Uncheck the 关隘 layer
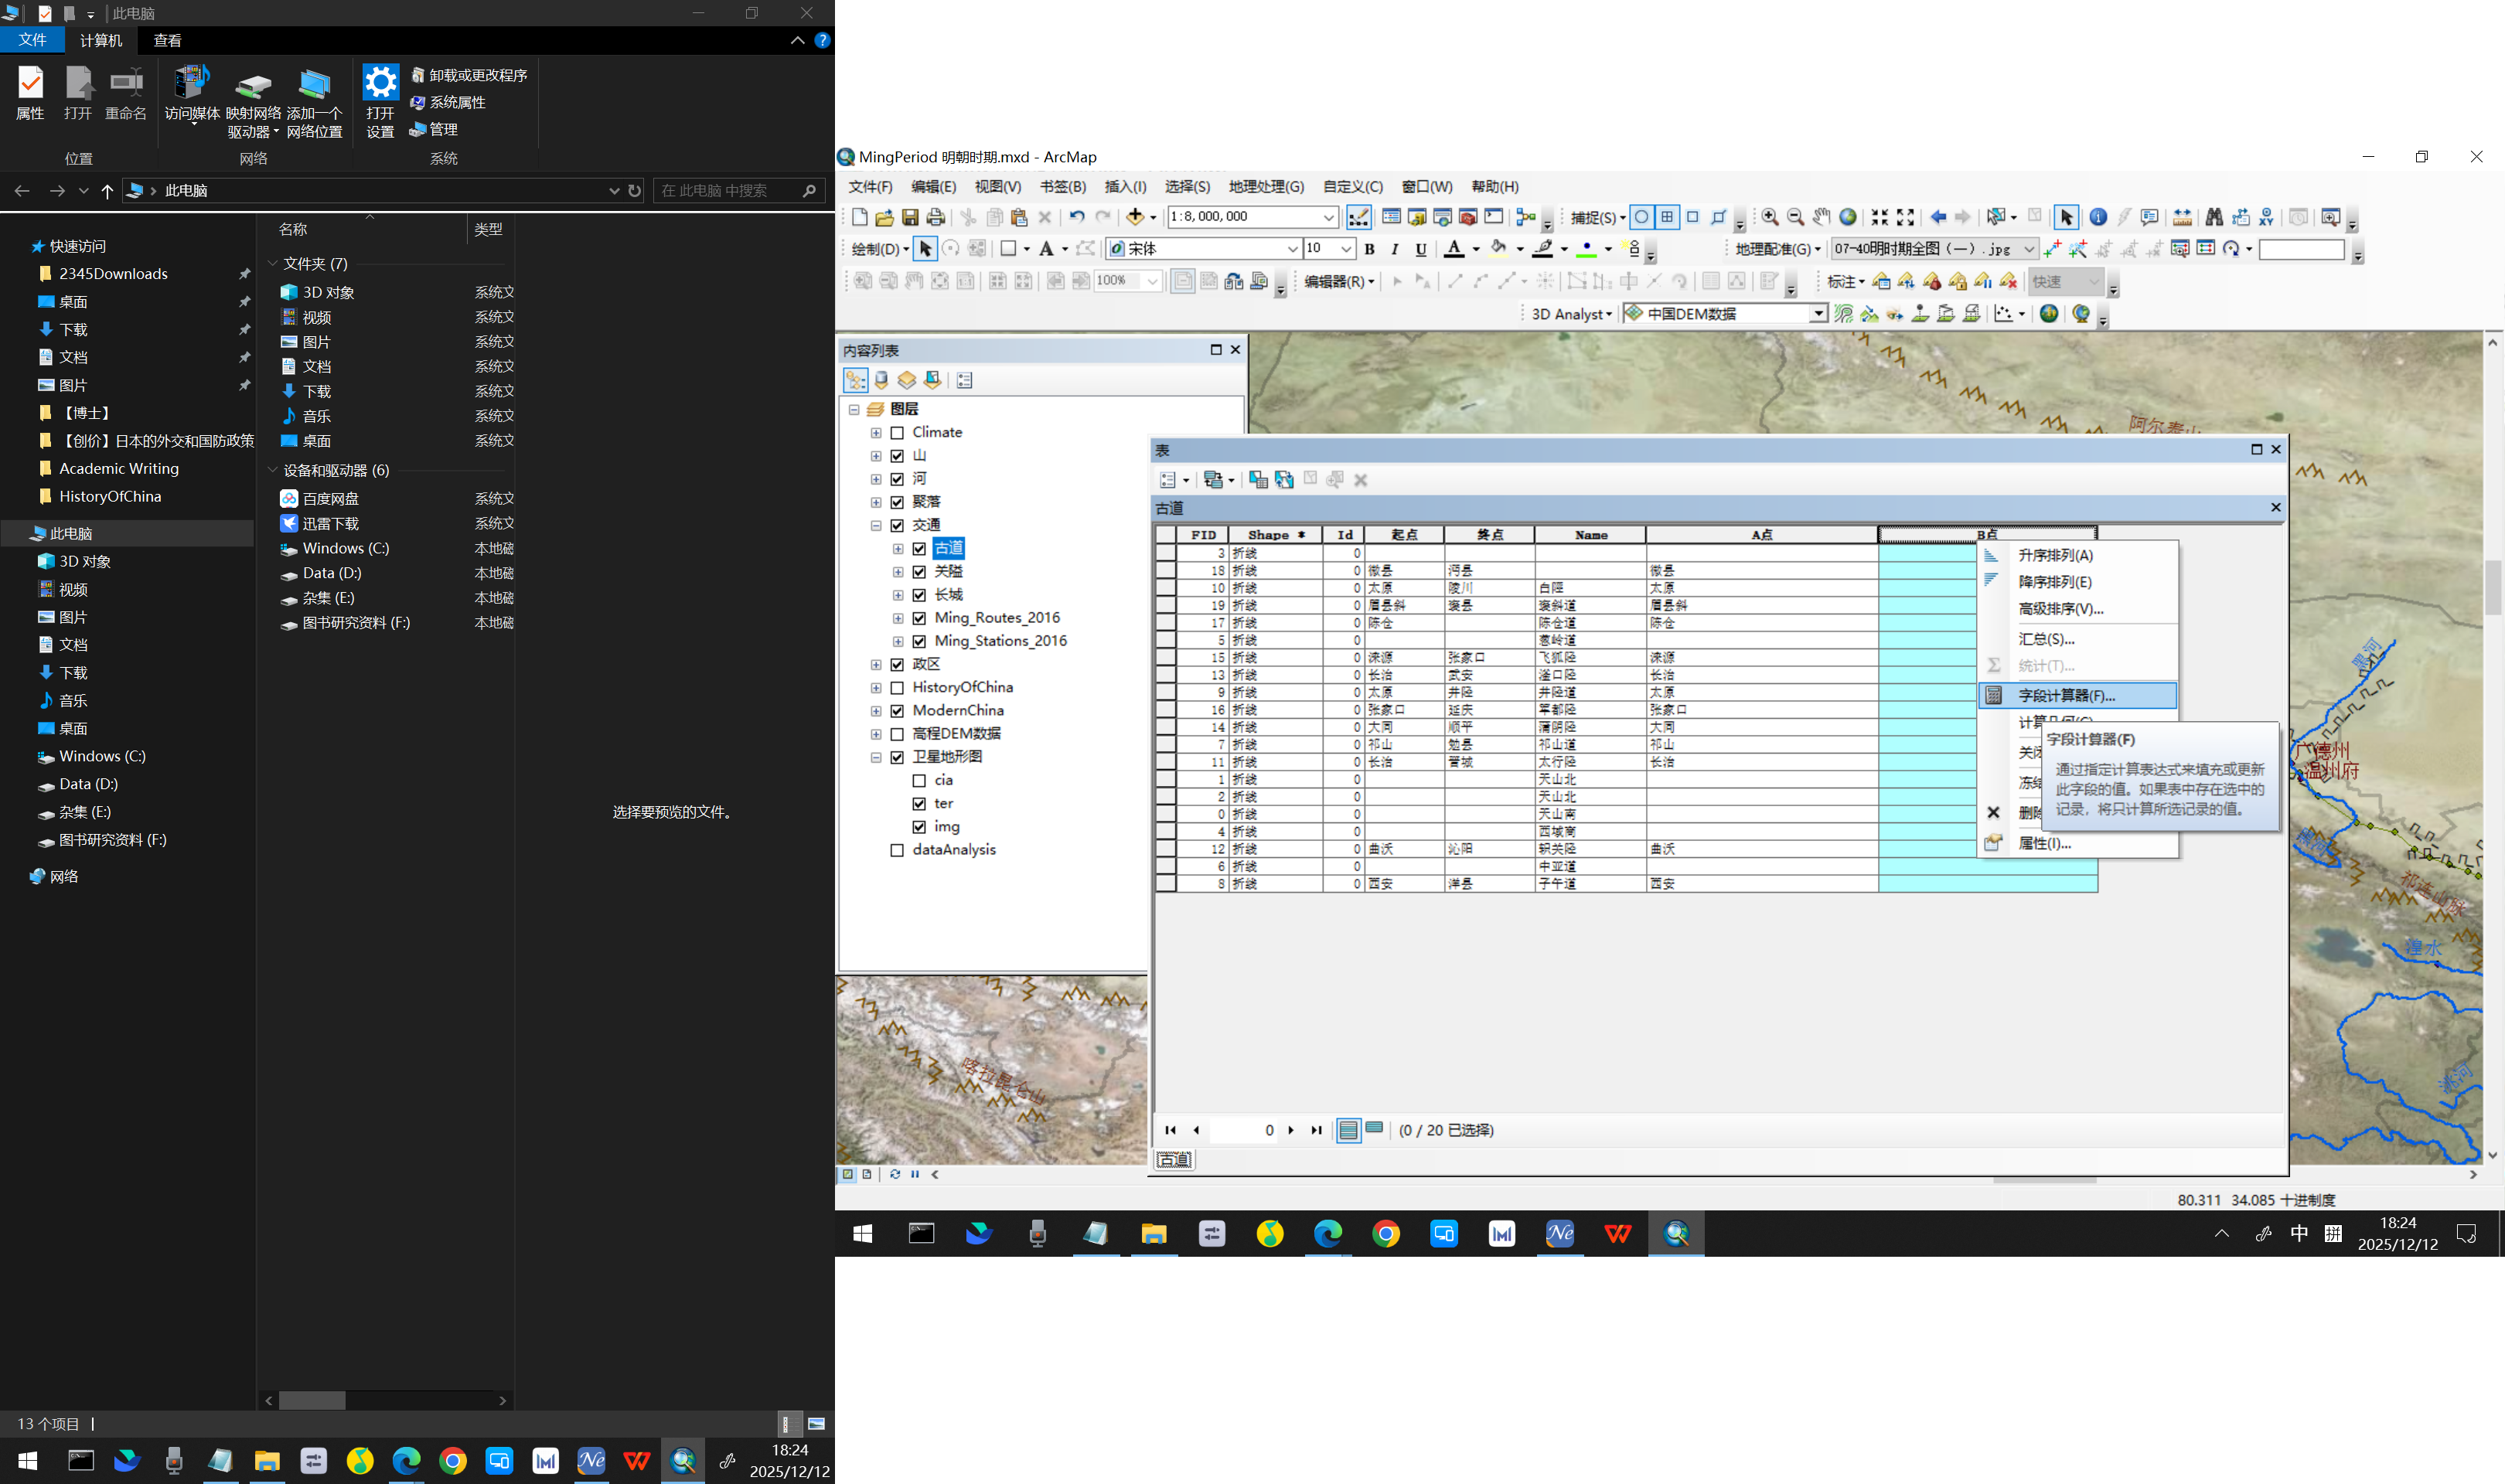 pyautogui.click(x=919, y=572)
